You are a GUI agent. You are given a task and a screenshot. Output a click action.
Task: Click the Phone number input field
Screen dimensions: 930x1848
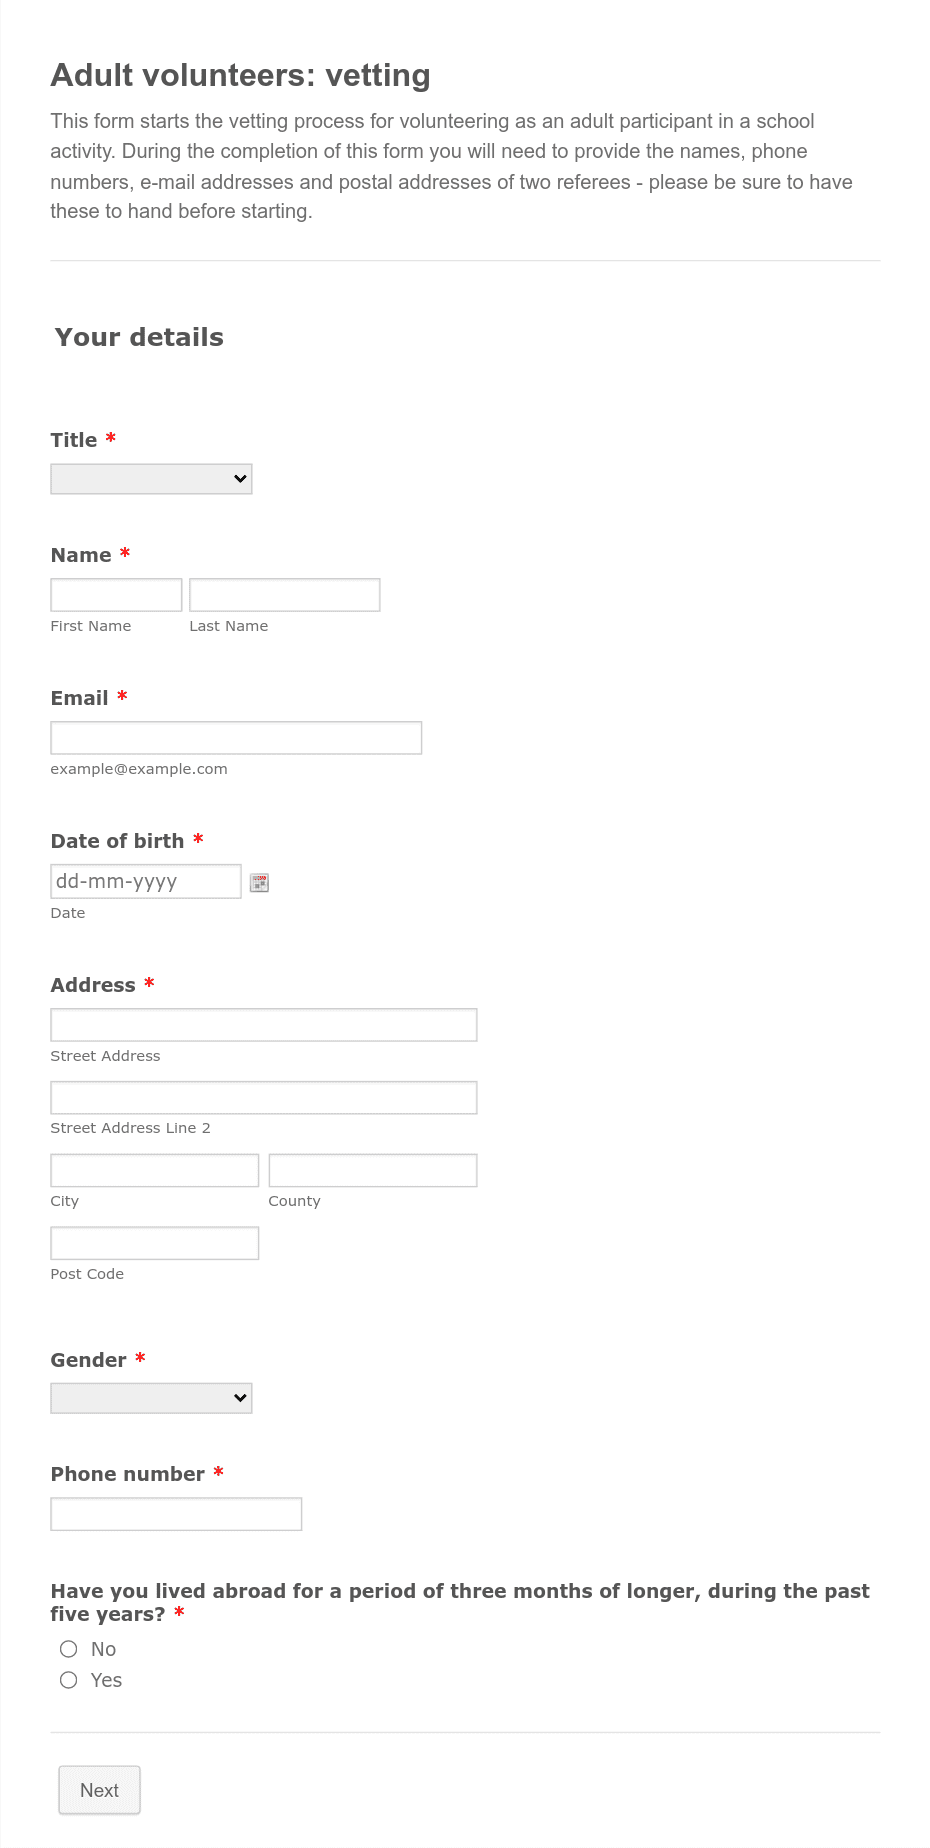(x=176, y=1513)
